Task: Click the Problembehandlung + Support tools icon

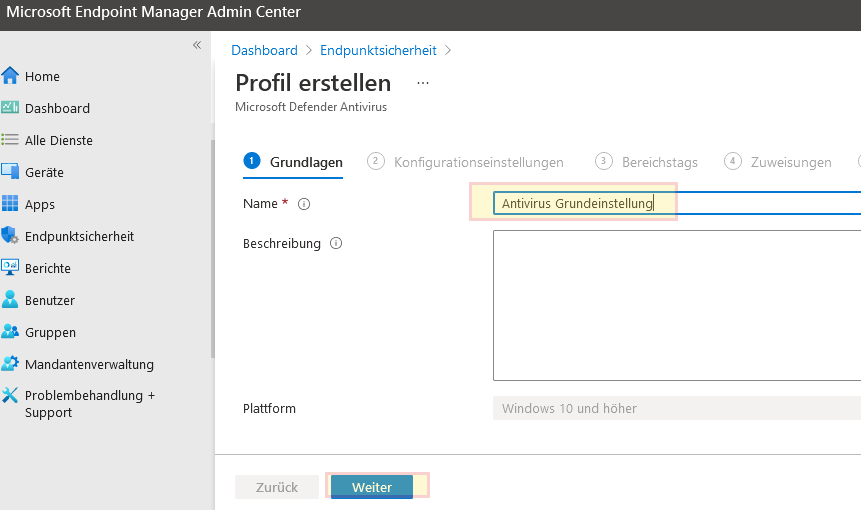Action: [11, 396]
